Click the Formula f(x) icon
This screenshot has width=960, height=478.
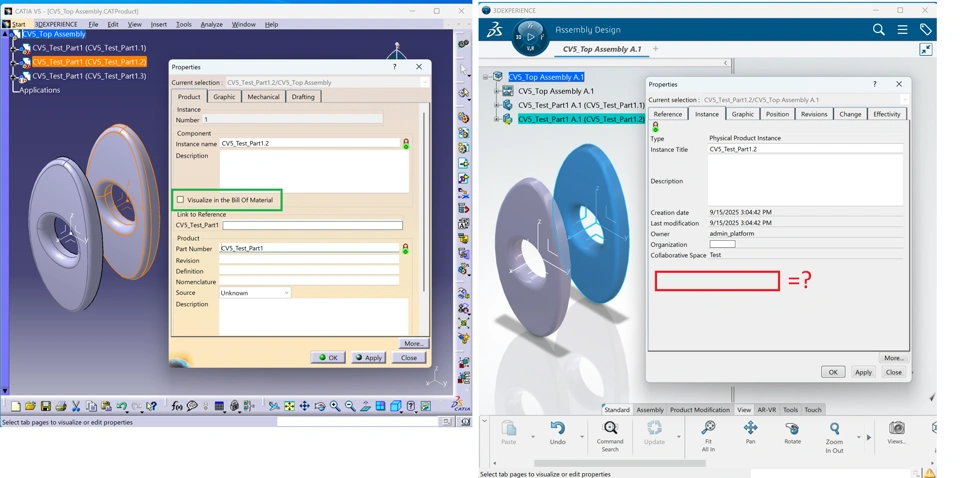point(177,406)
